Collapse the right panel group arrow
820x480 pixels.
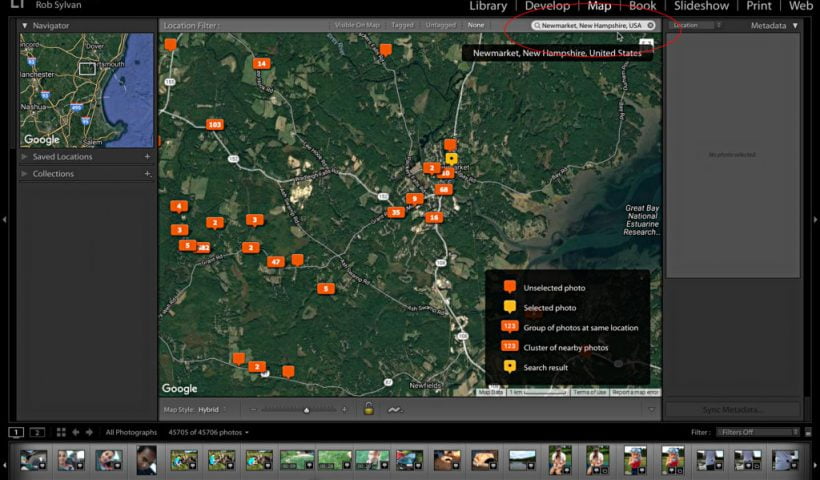pos(815,220)
